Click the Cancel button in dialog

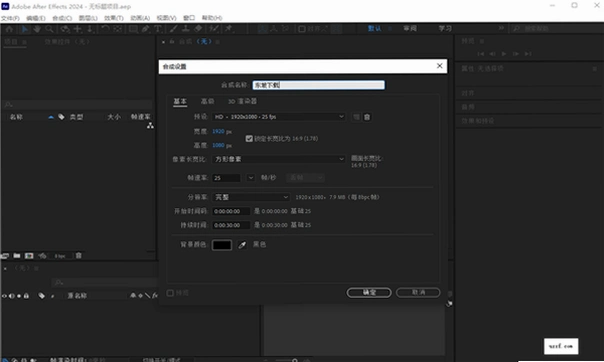click(x=418, y=293)
